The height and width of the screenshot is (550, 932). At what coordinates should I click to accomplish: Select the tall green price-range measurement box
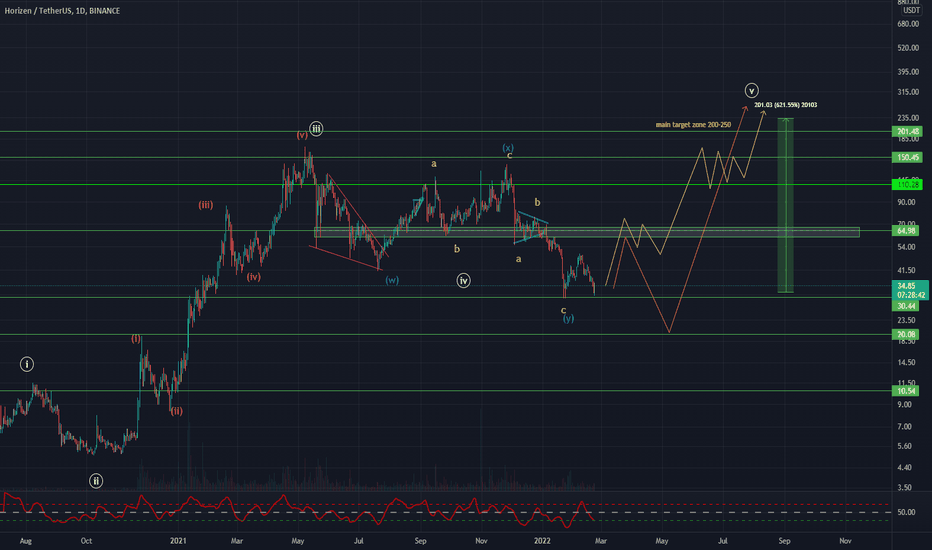pyautogui.click(x=785, y=205)
